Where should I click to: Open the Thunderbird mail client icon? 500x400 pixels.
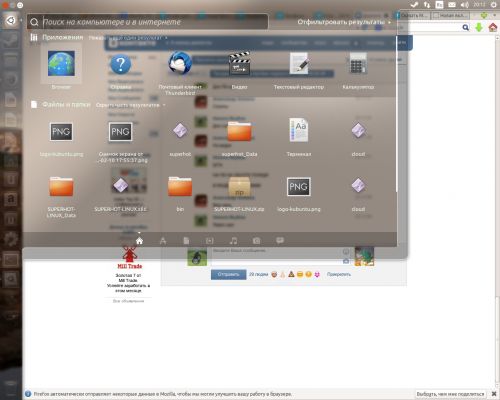[x=180, y=63]
